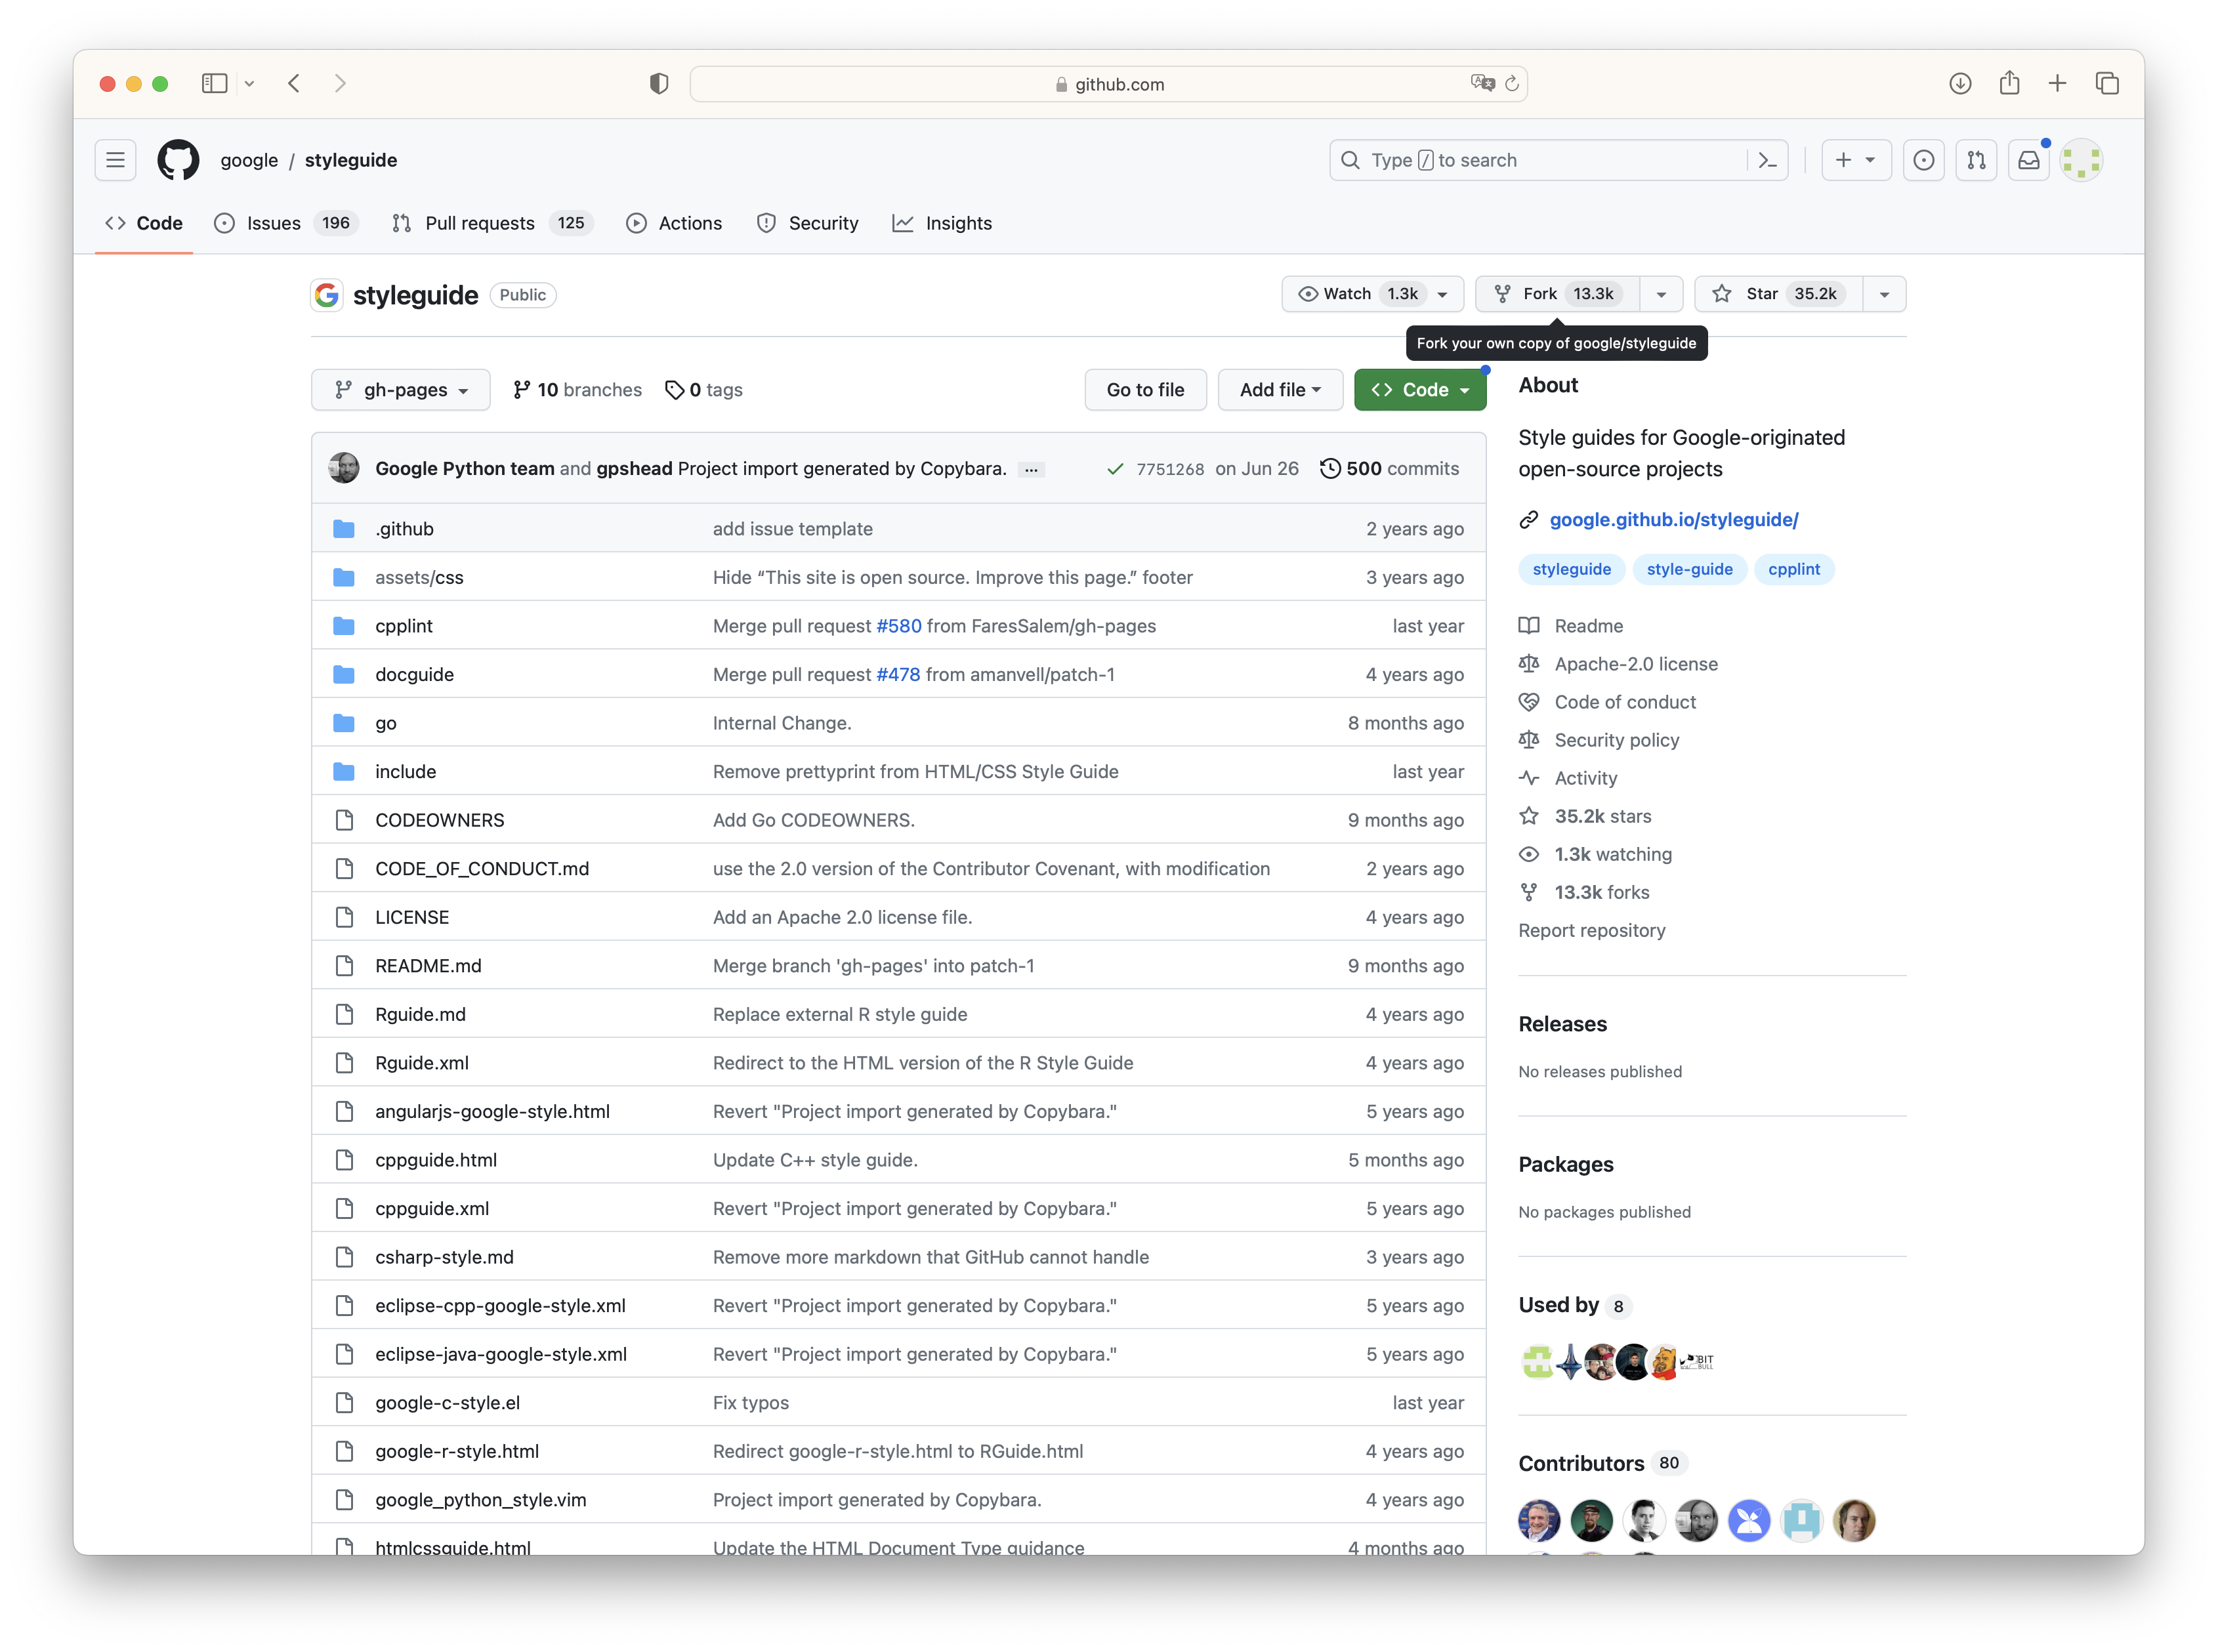Expand the commit message ellipsis
This screenshot has height=1652, width=2218.
(1031, 469)
